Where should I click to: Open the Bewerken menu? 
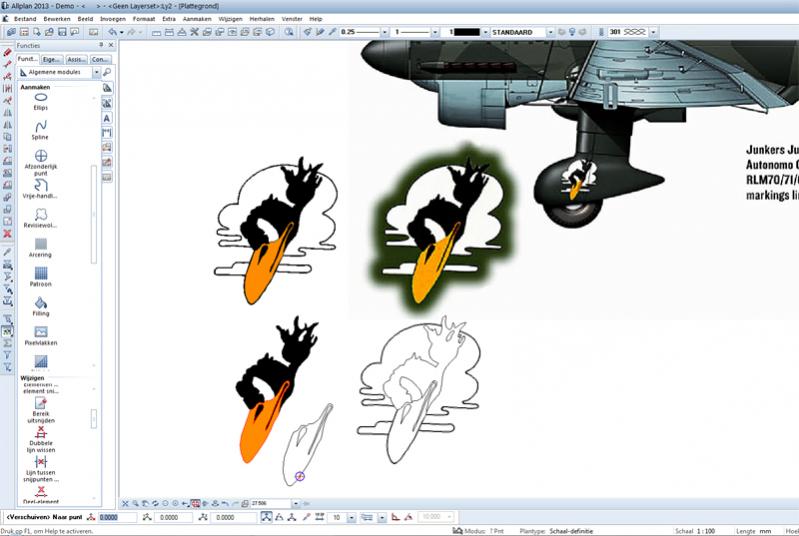(x=57, y=19)
